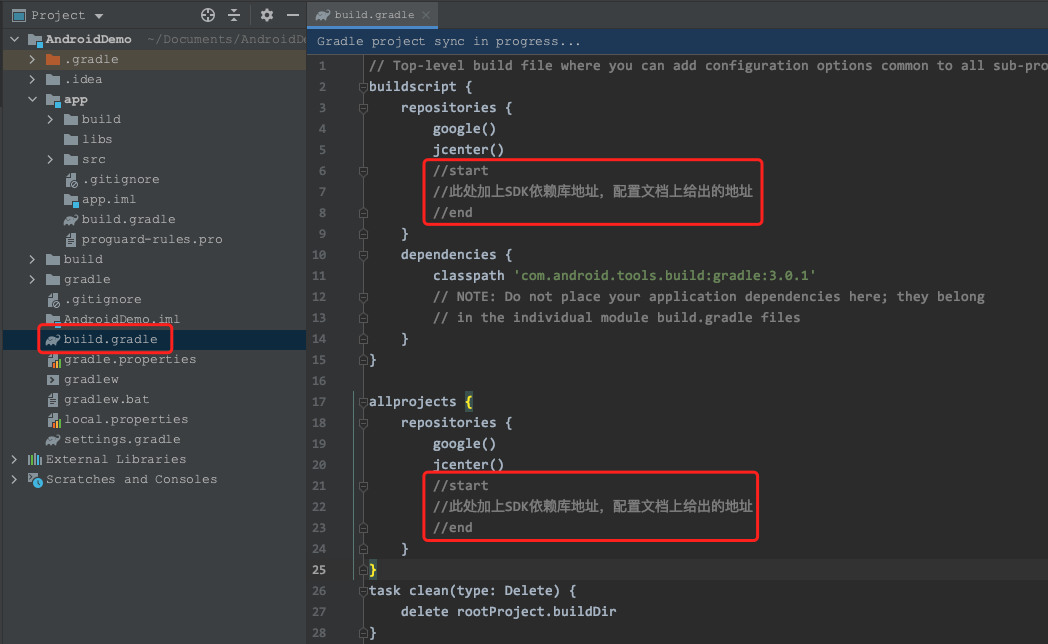Click the .gradle folder icon
The image size is (1048, 644).
(x=53, y=59)
